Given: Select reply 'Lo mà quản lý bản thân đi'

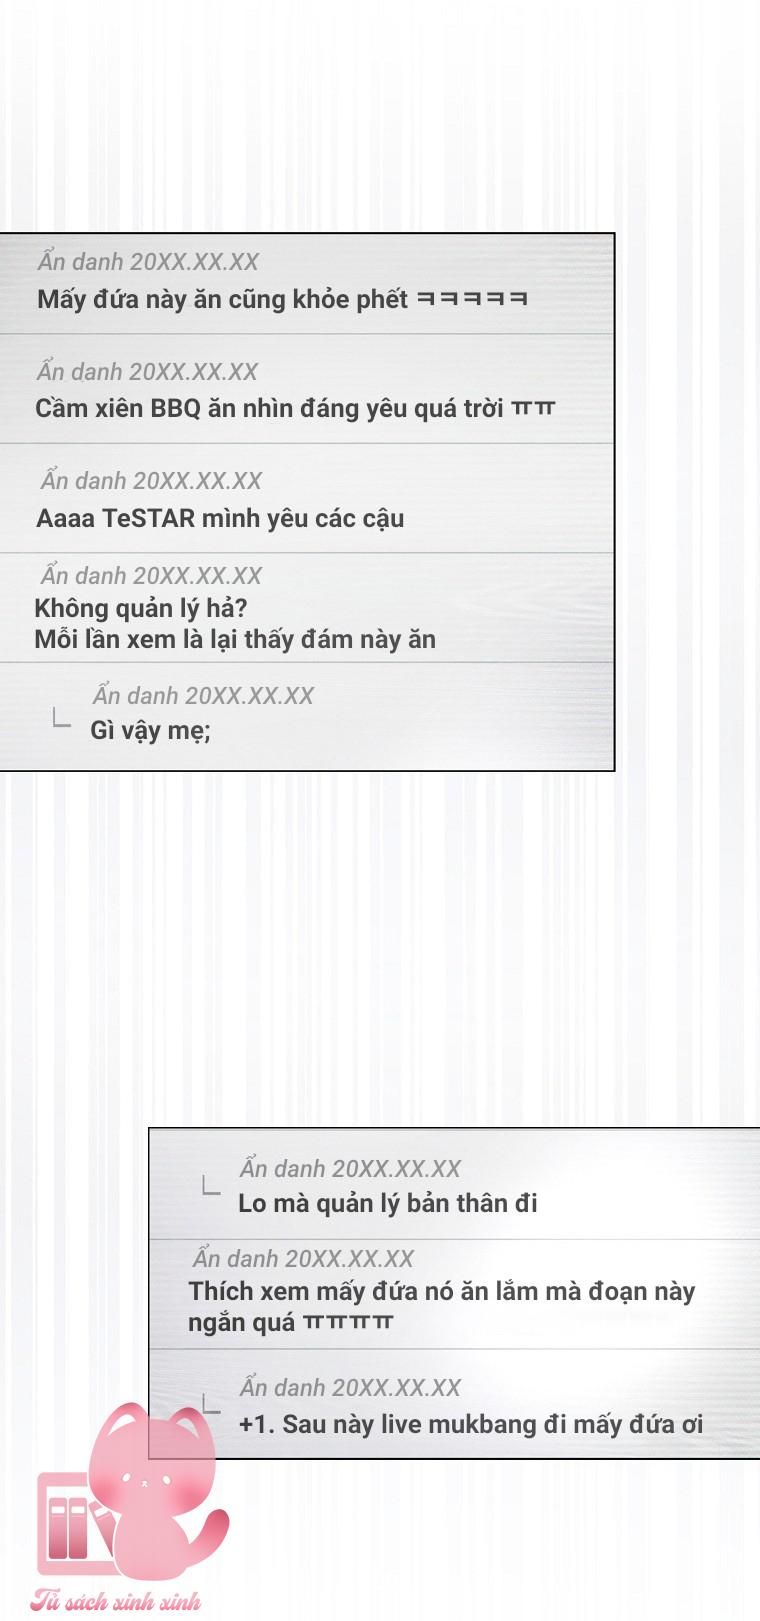Looking at the screenshot, I should (x=388, y=1203).
